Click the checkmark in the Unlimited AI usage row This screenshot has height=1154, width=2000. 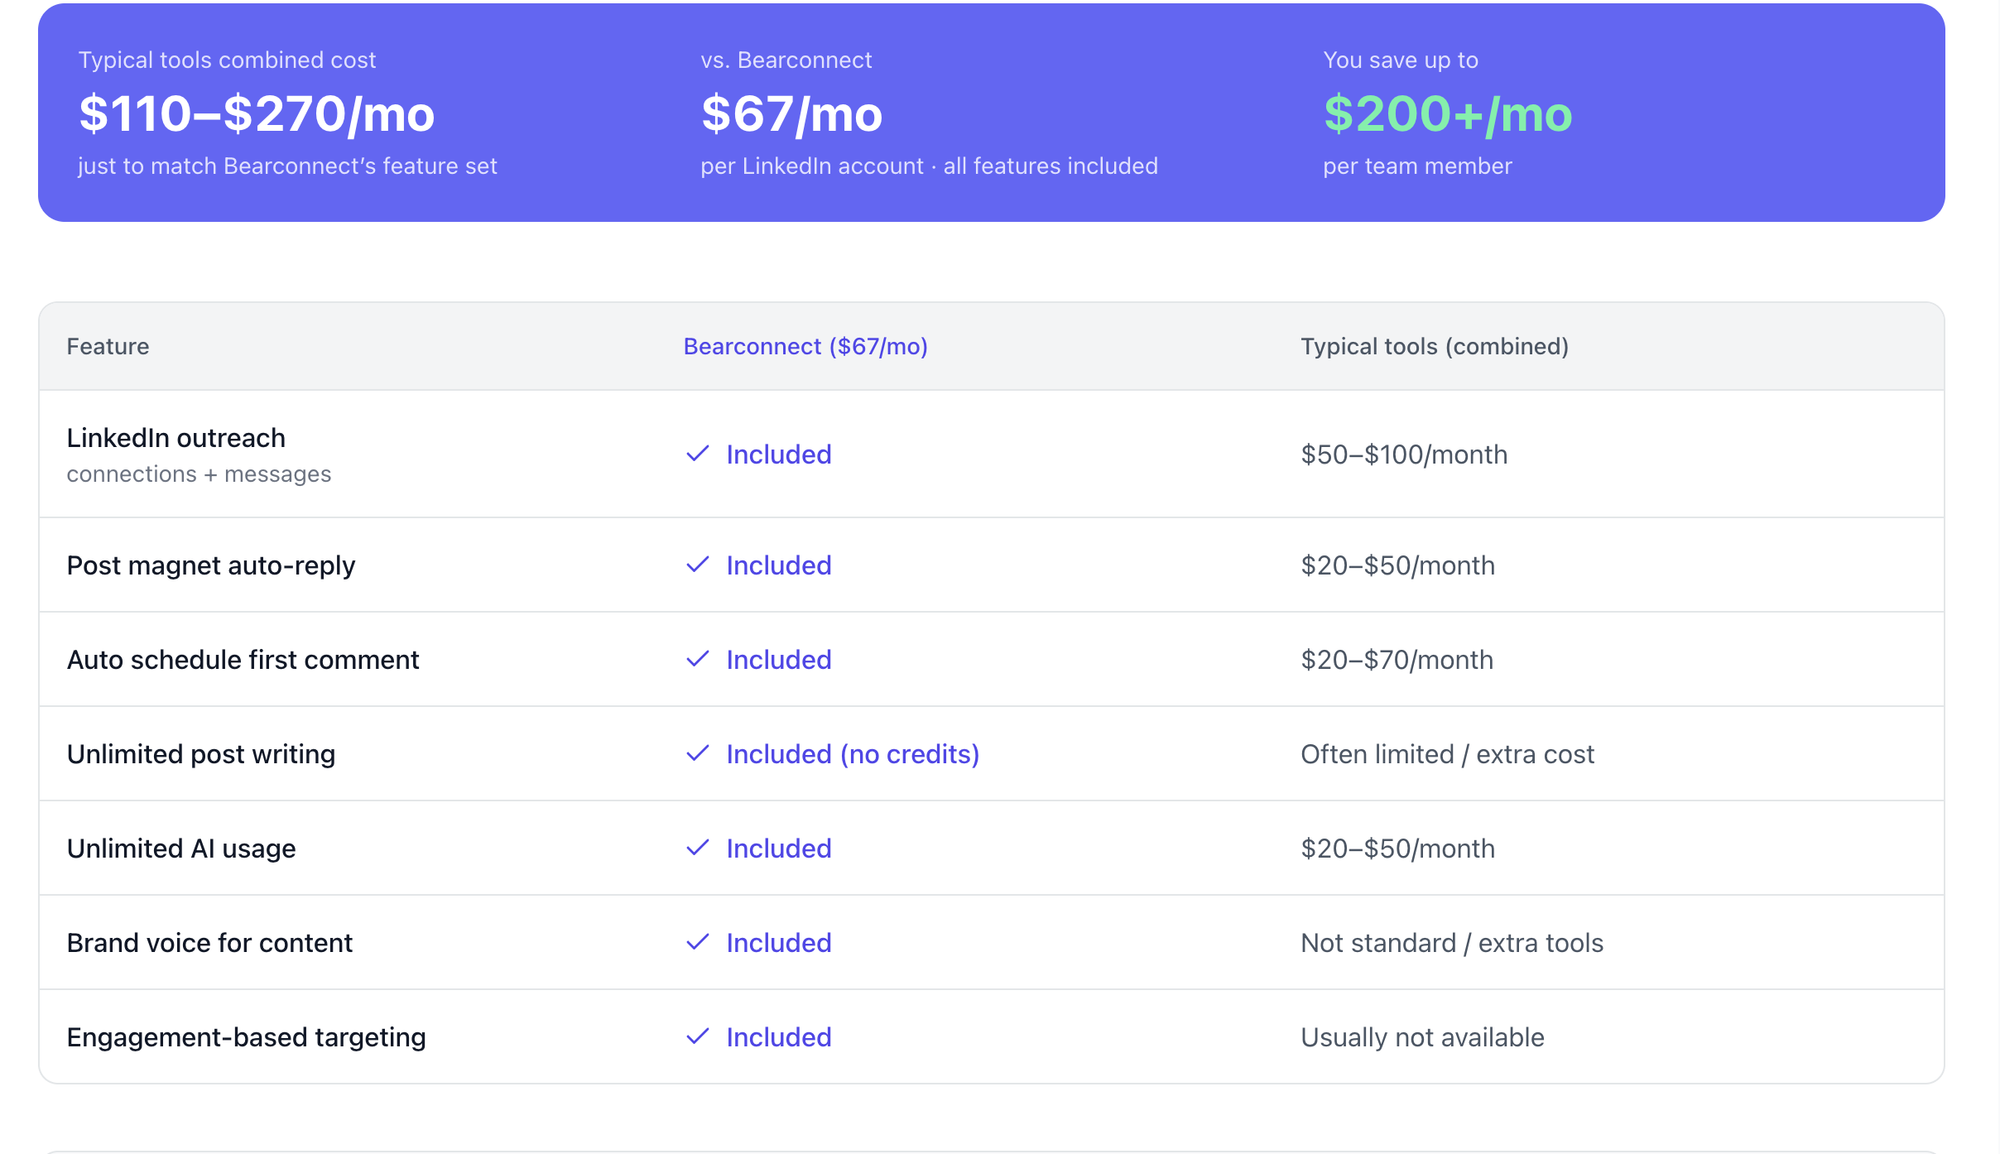[x=697, y=848]
